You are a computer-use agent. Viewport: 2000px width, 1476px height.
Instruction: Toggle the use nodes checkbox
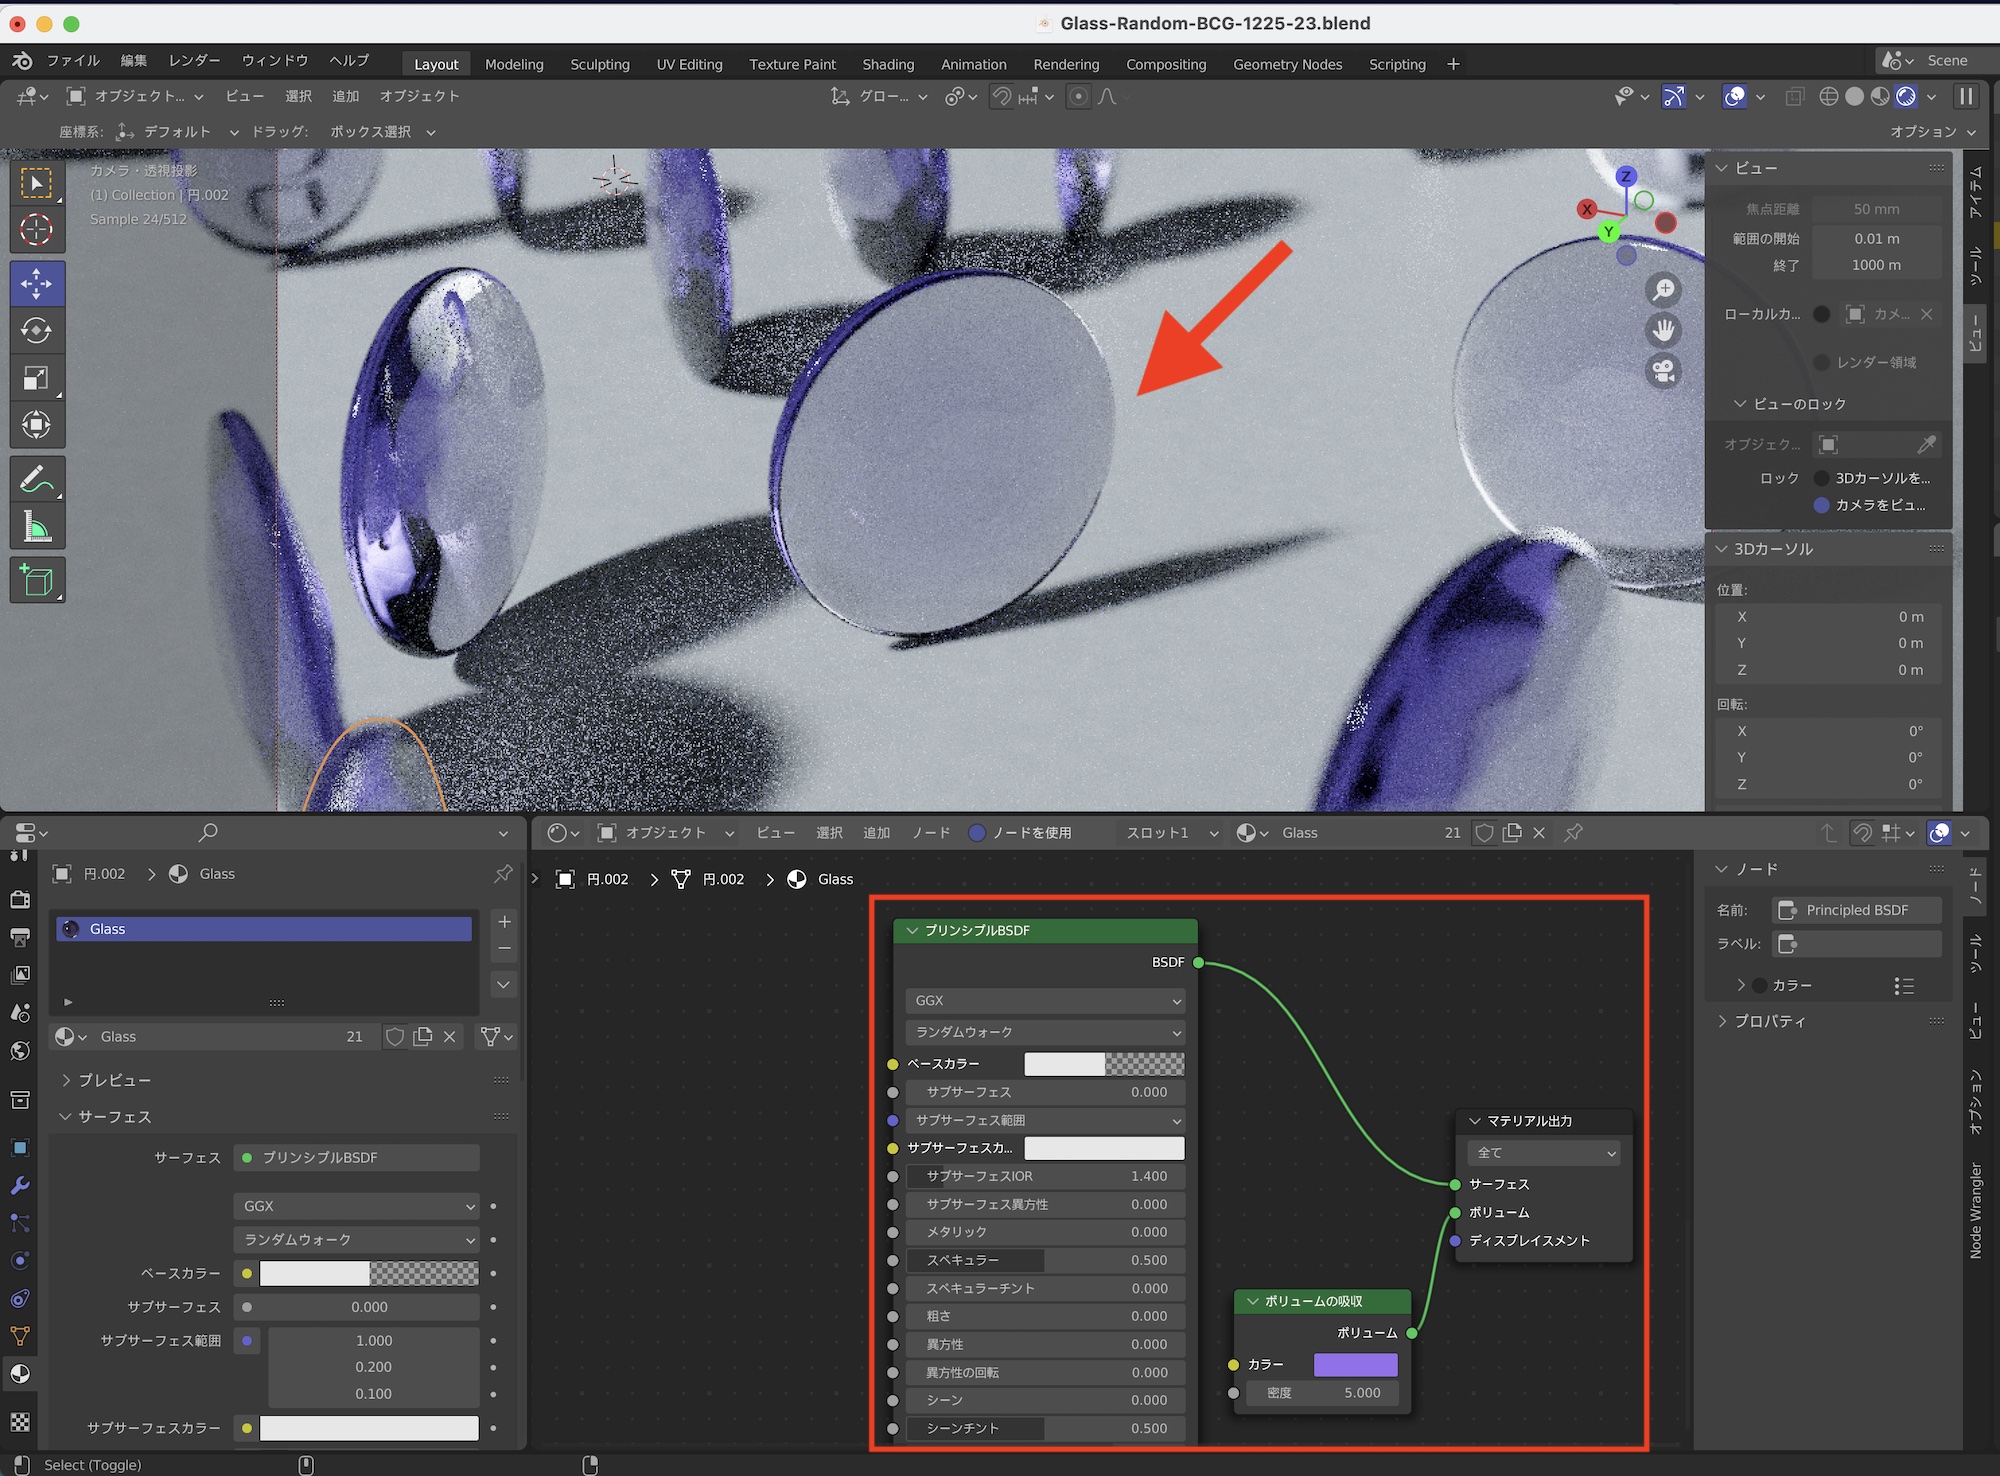(x=977, y=833)
